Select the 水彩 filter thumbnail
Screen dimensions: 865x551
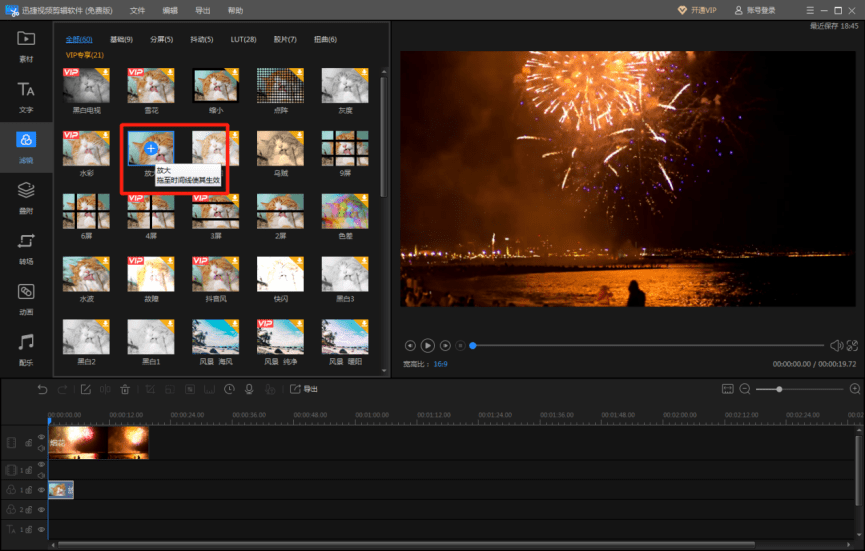point(86,149)
